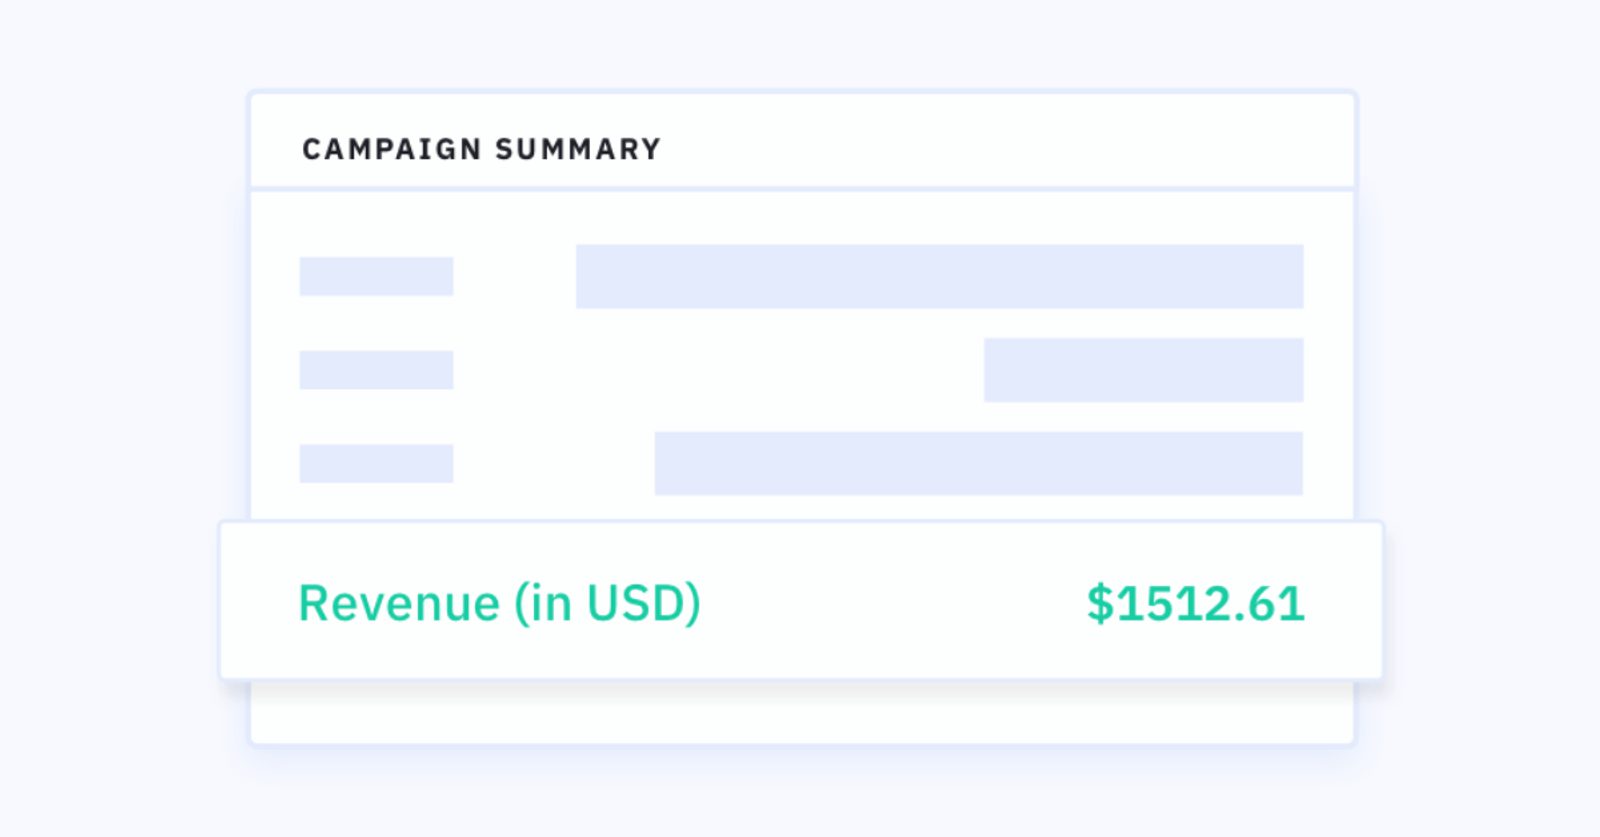This screenshot has width=1600, height=837.
Task: Select the longest value bar in the first row
Action: pos(939,276)
